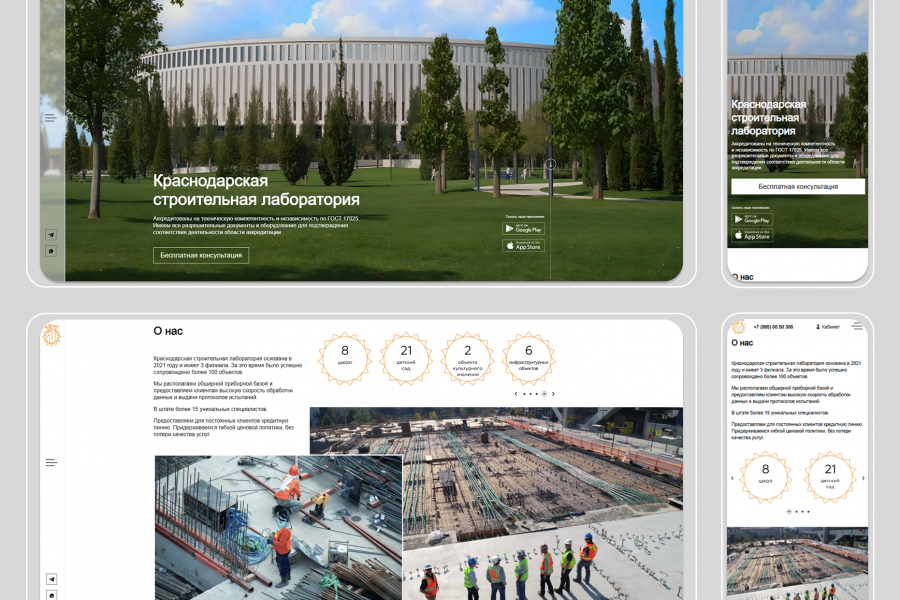Open the workers-with-rebar photo on desktop

click(x=279, y=528)
